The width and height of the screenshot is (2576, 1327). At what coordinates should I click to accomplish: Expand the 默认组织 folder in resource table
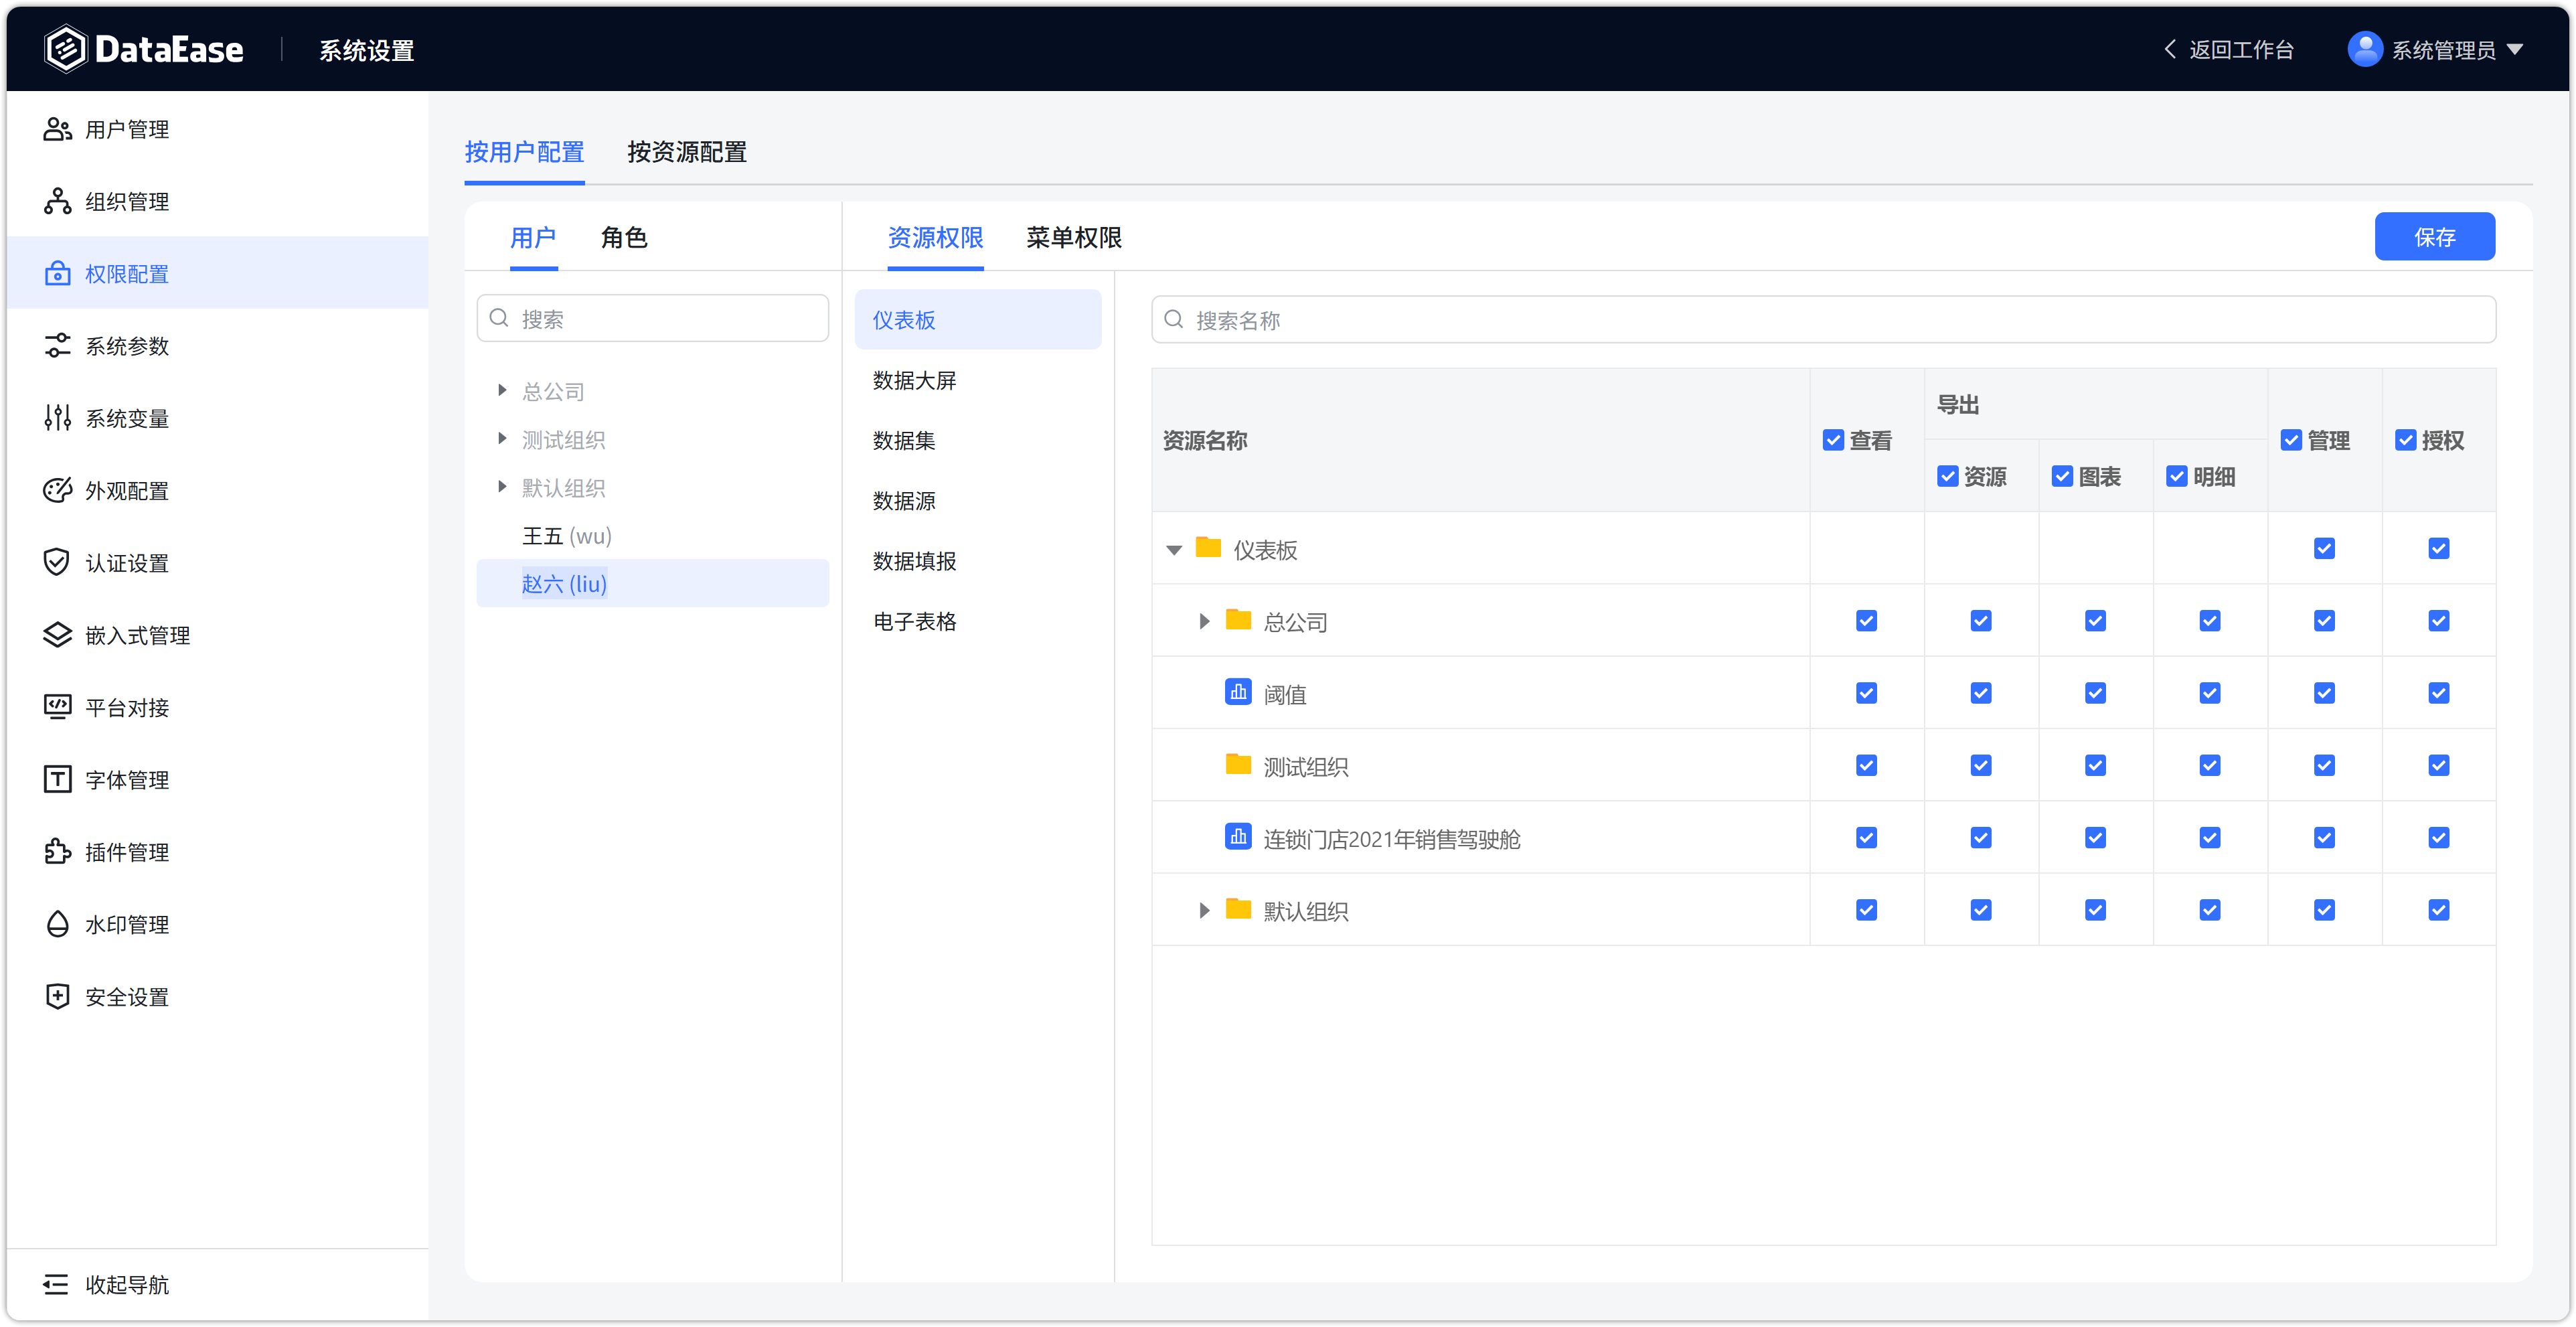click(1204, 910)
